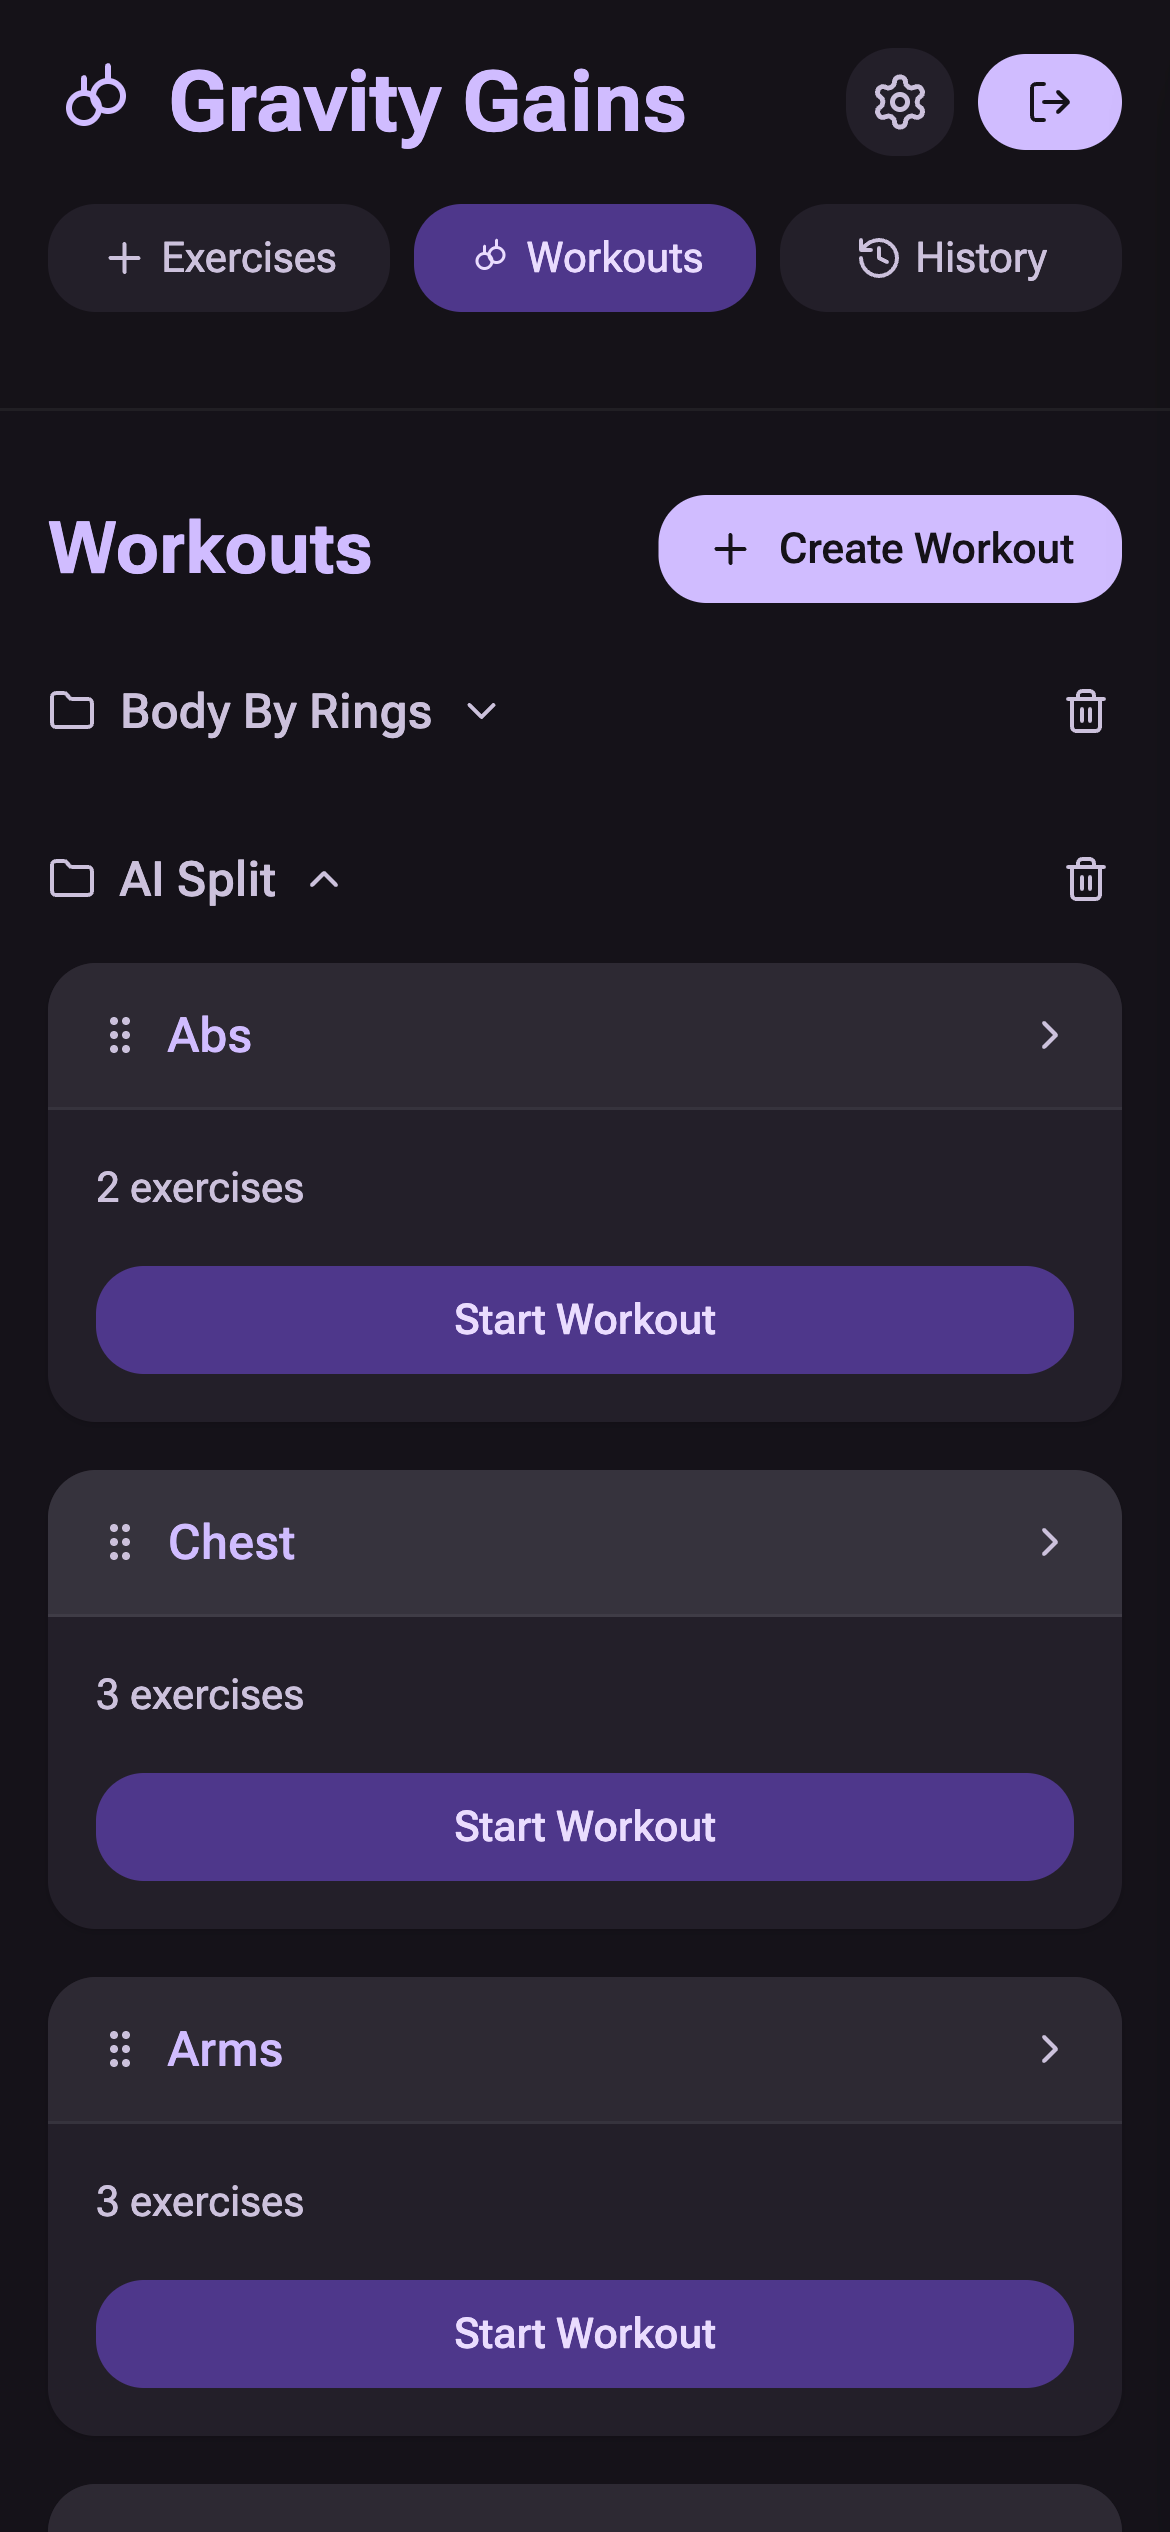Collapse the AI Split folder
The height and width of the screenshot is (2532, 1170).
(324, 881)
